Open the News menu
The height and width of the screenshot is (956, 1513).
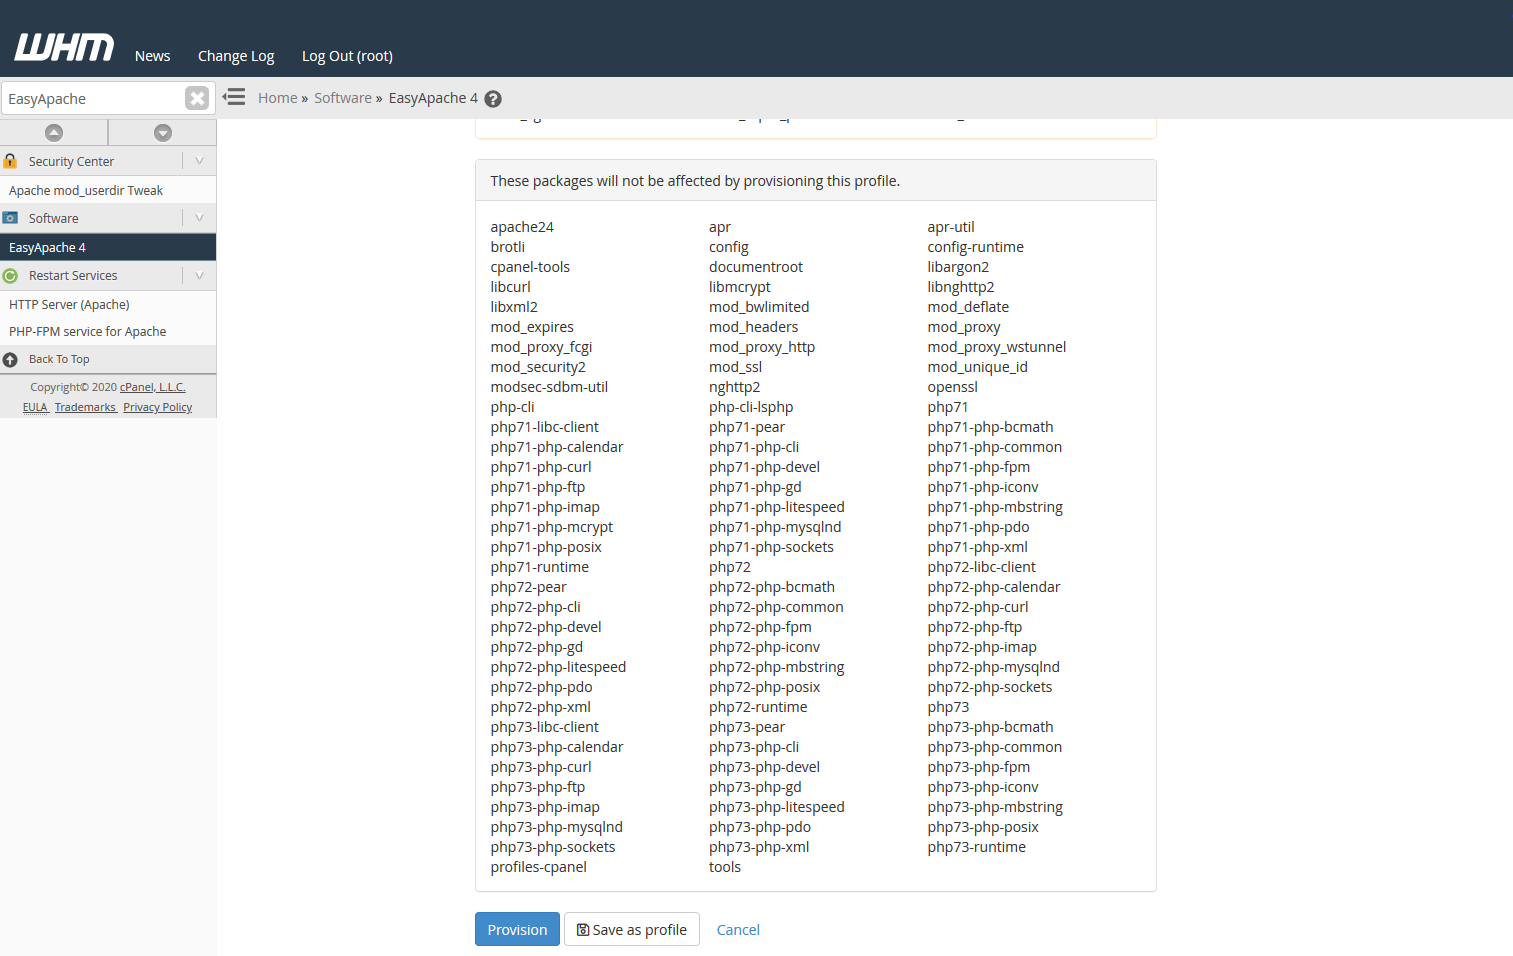[x=152, y=56]
